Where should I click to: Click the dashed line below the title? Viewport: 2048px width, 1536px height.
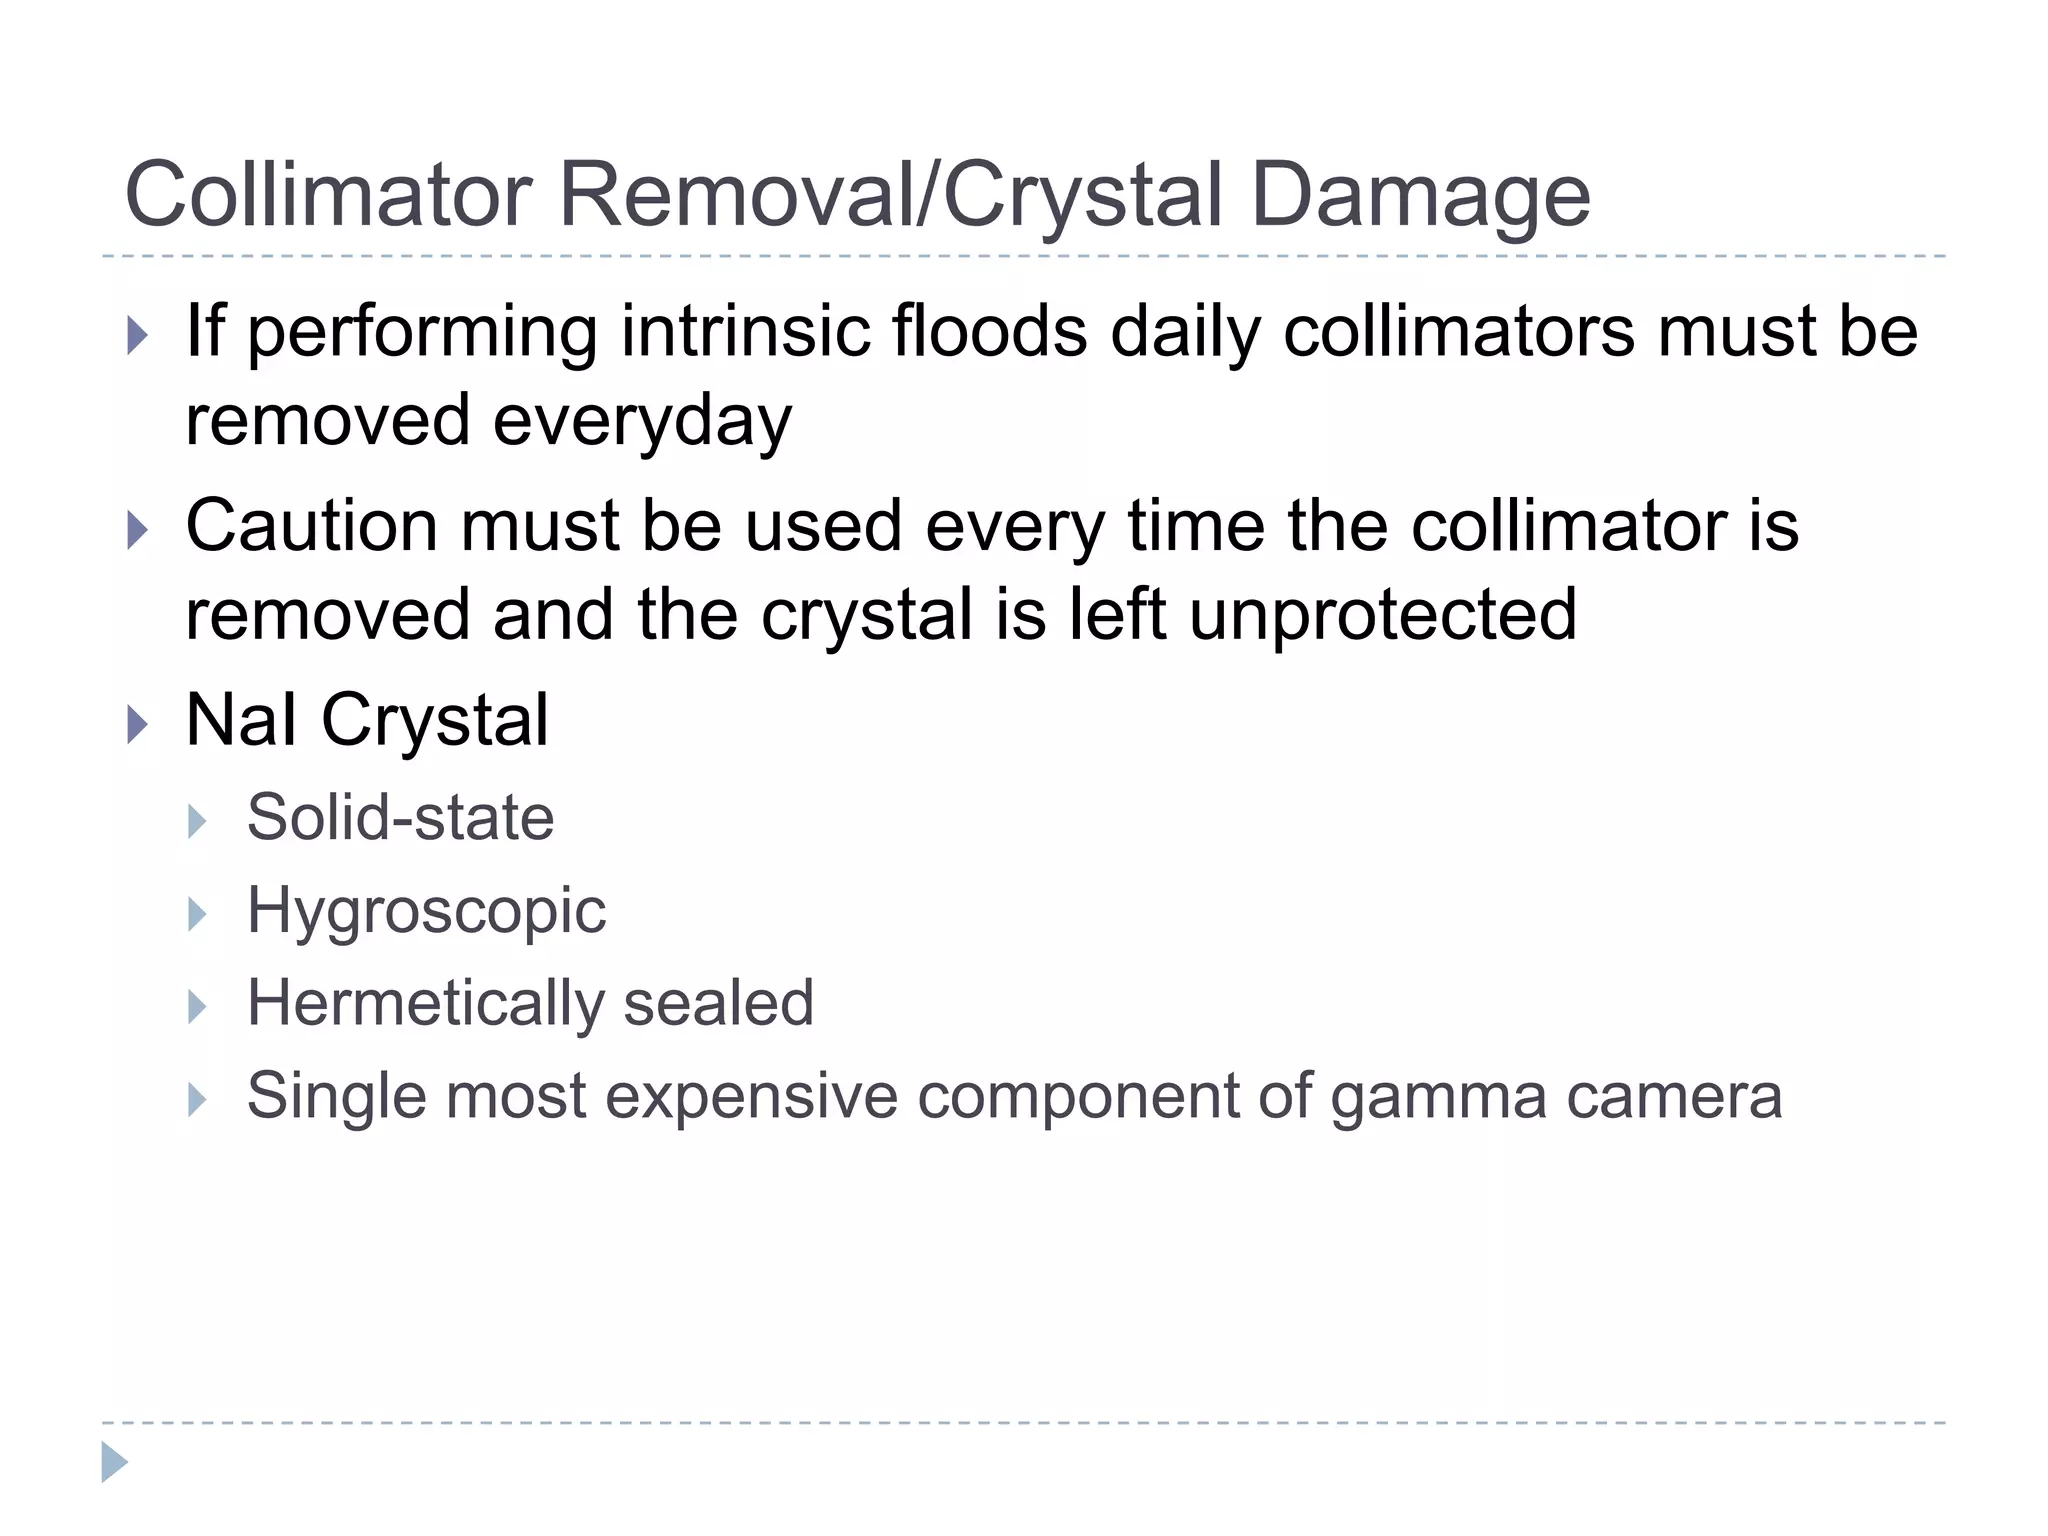click(1024, 257)
